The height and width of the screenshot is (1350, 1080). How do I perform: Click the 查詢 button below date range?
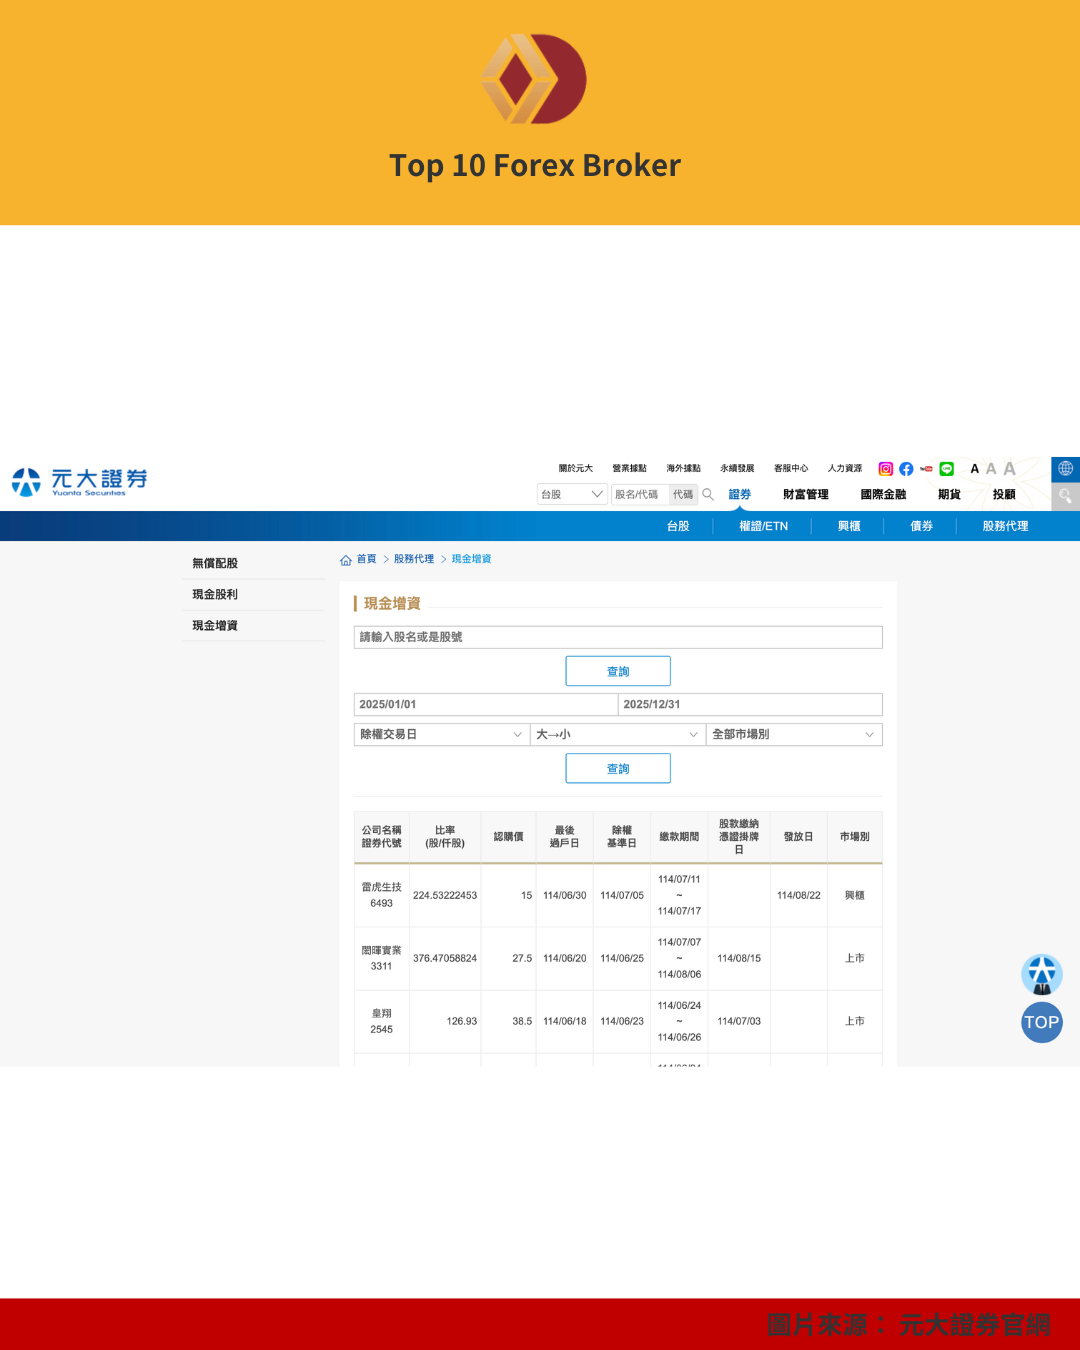pyautogui.click(x=618, y=769)
